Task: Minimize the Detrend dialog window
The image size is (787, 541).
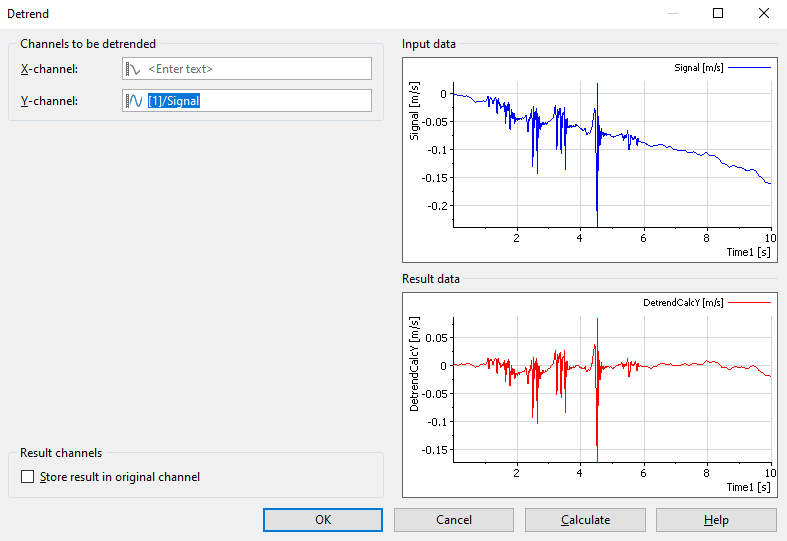Action: [x=672, y=14]
